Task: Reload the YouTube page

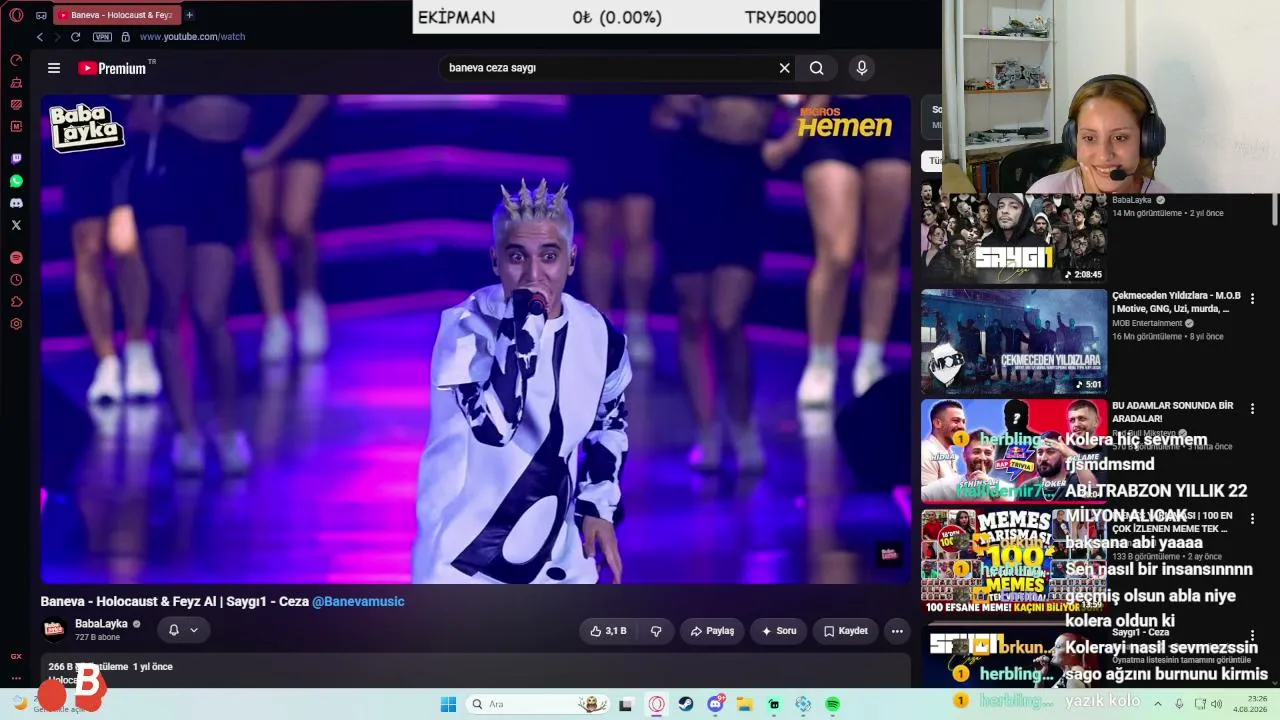Action: click(x=75, y=37)
